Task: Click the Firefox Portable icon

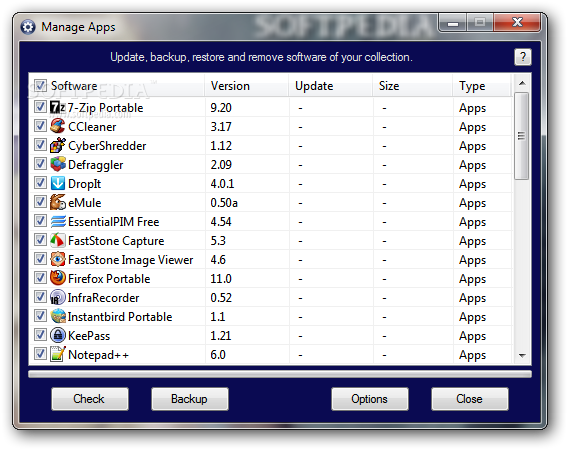Action: pos(58,278)
